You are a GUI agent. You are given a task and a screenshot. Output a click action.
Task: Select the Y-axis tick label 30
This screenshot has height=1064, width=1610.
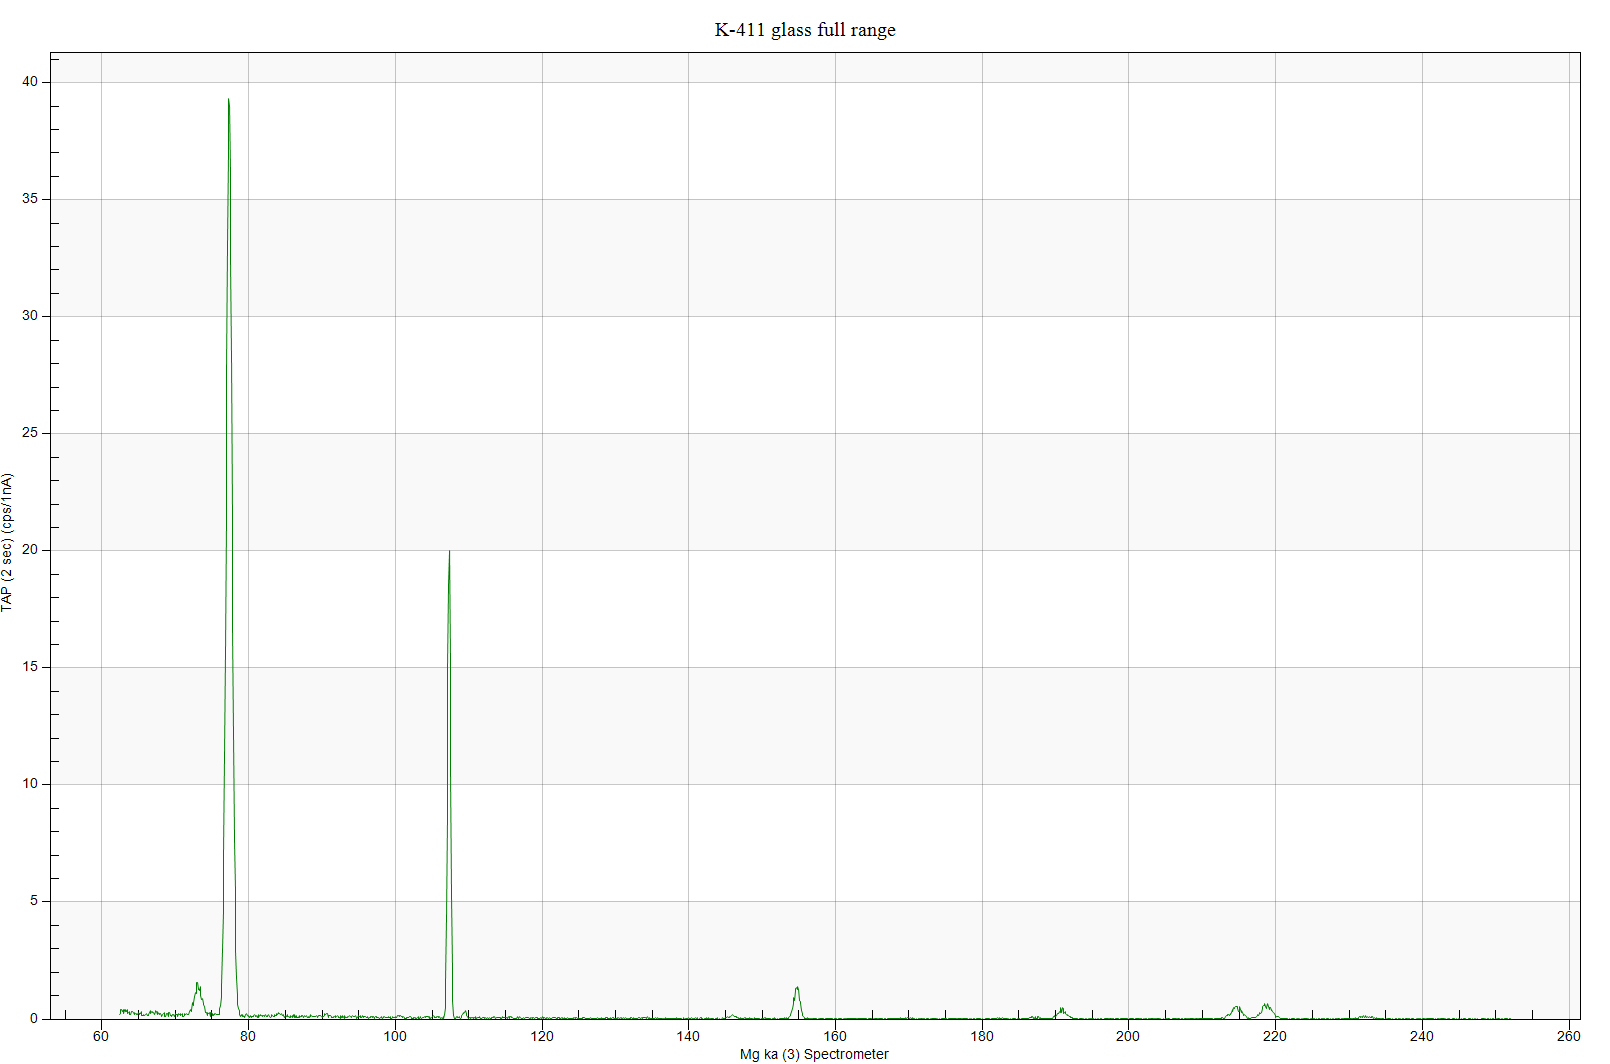point(30,316)
